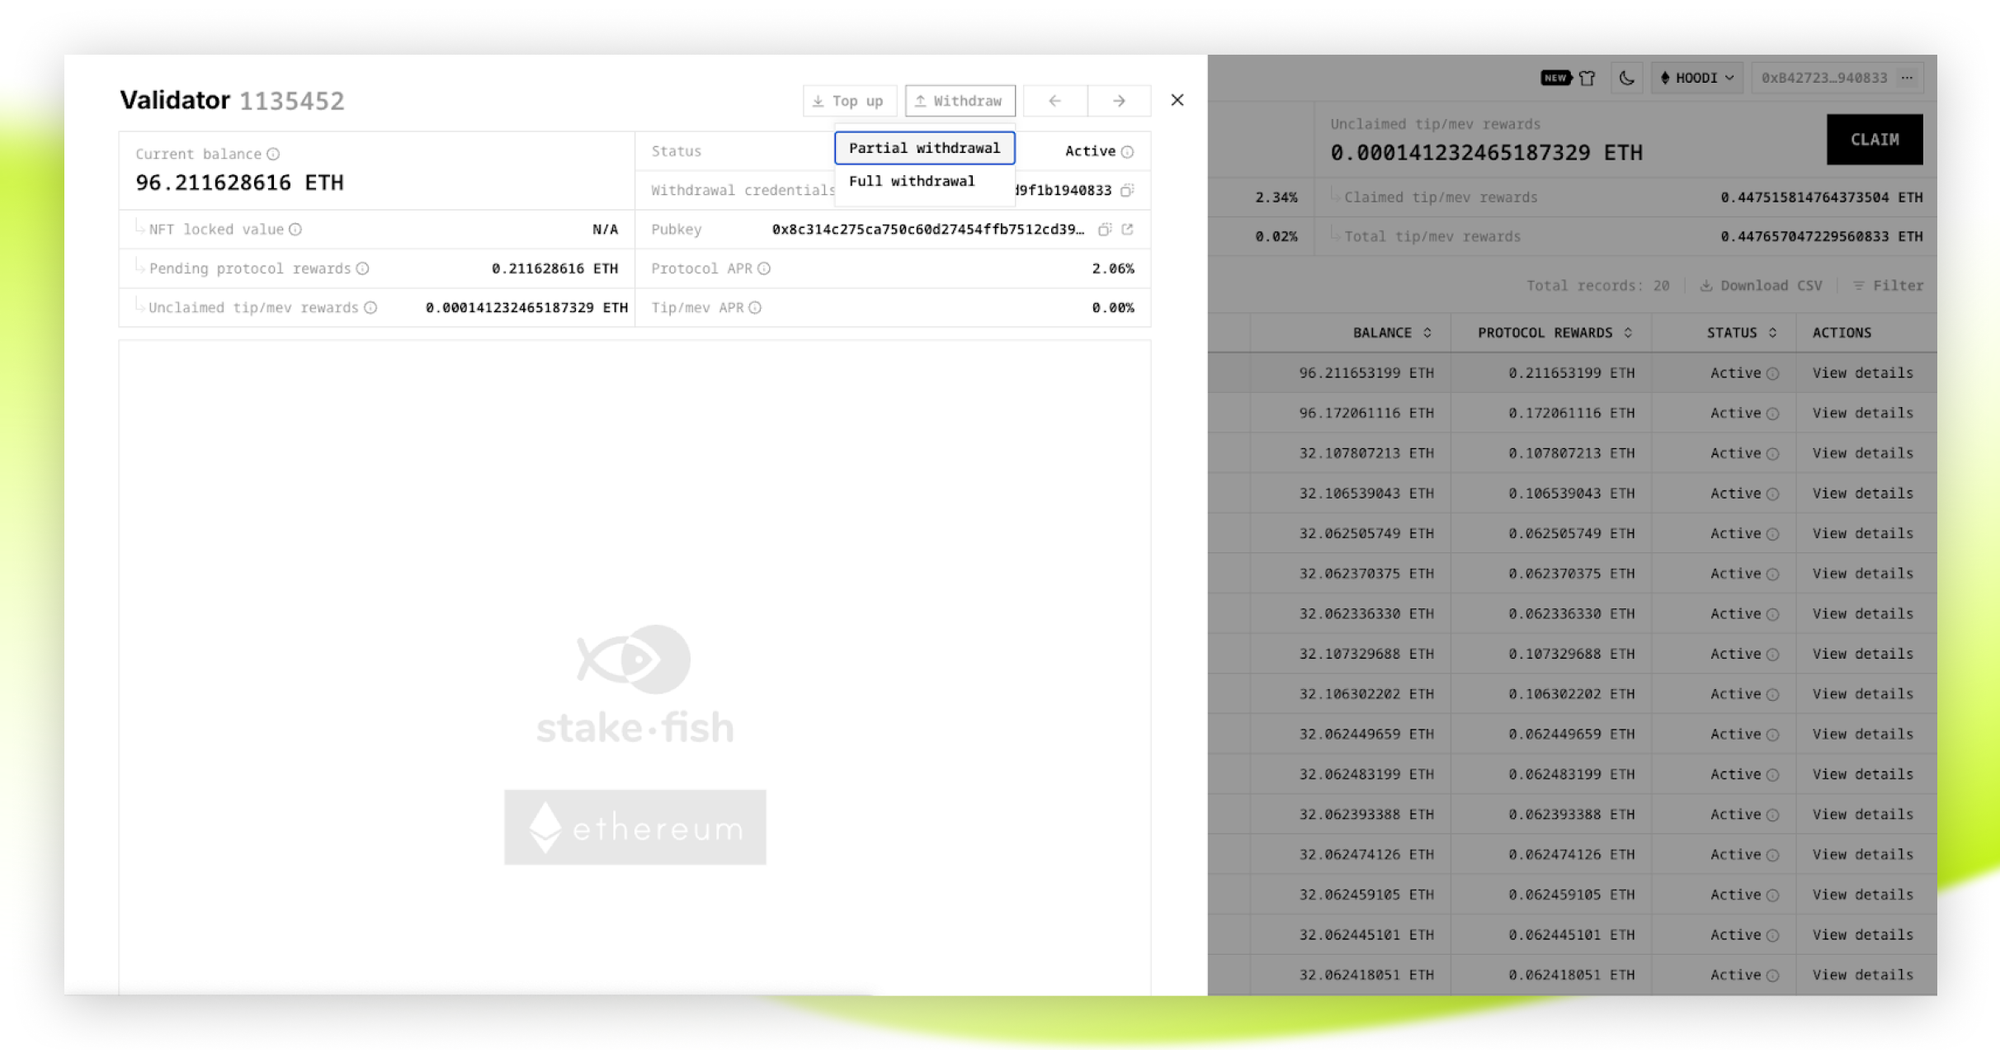Image resolution: width=2000 pixels, height=1050 pixels.
Task: Toggle dark mode with the moon icon
Action: click(x=1627, y=78)
